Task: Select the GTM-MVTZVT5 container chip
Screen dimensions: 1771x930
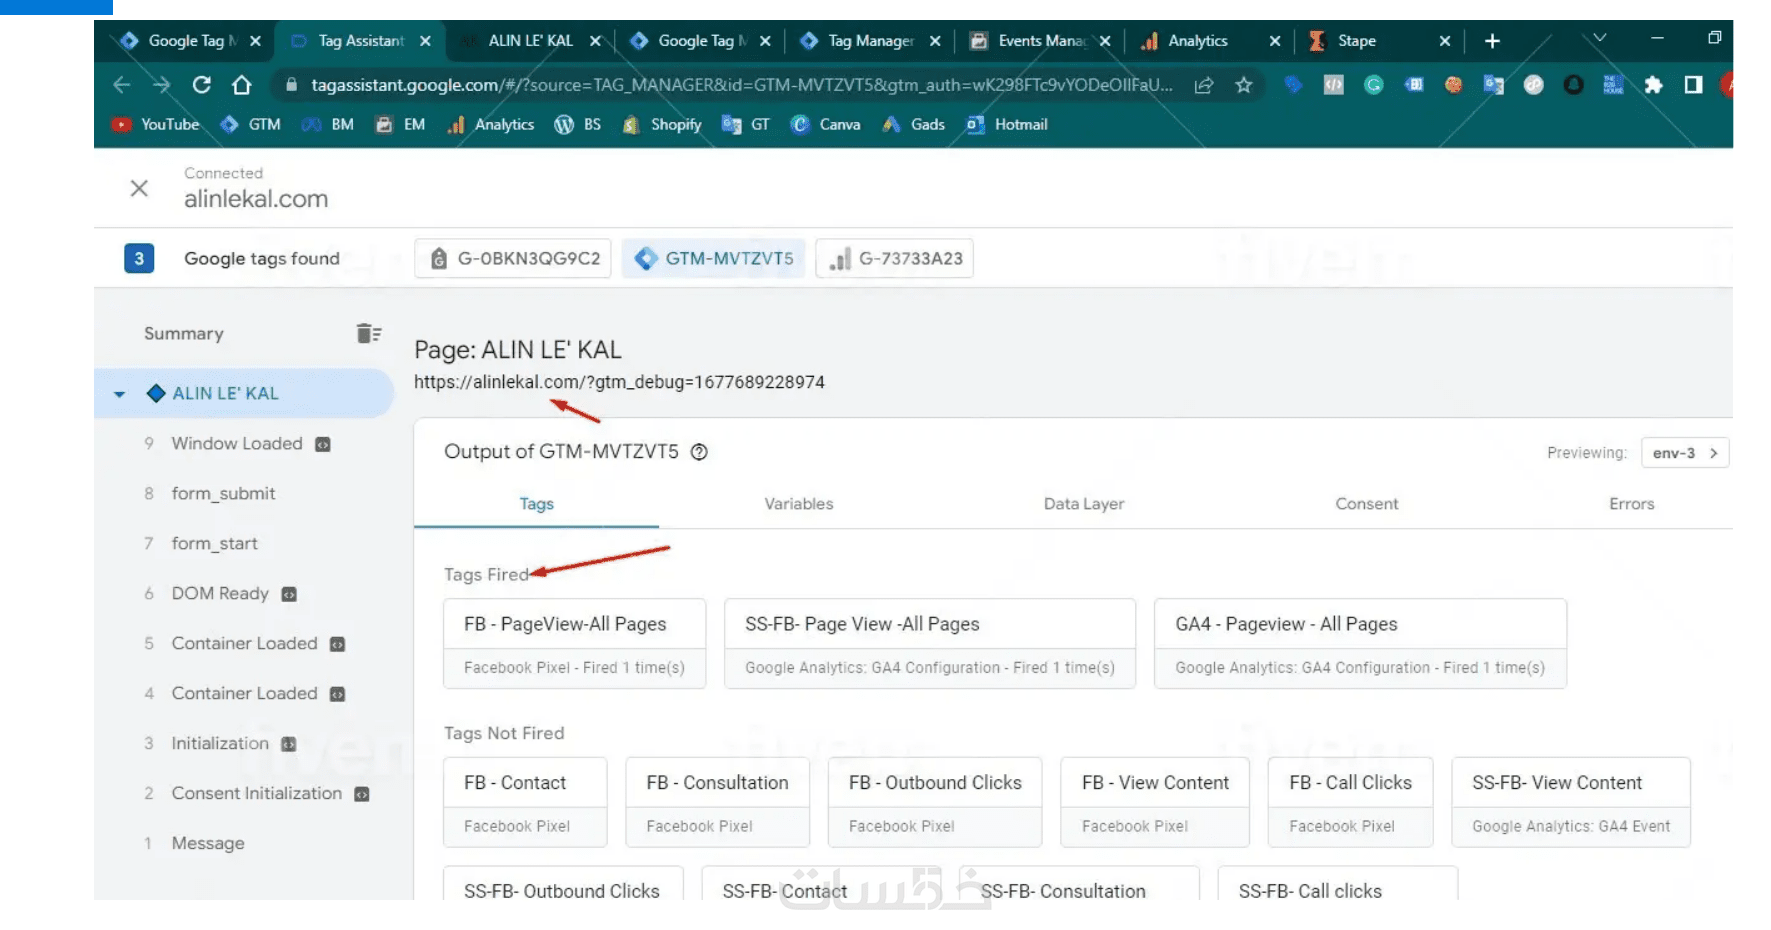Action: click(714, 258)
